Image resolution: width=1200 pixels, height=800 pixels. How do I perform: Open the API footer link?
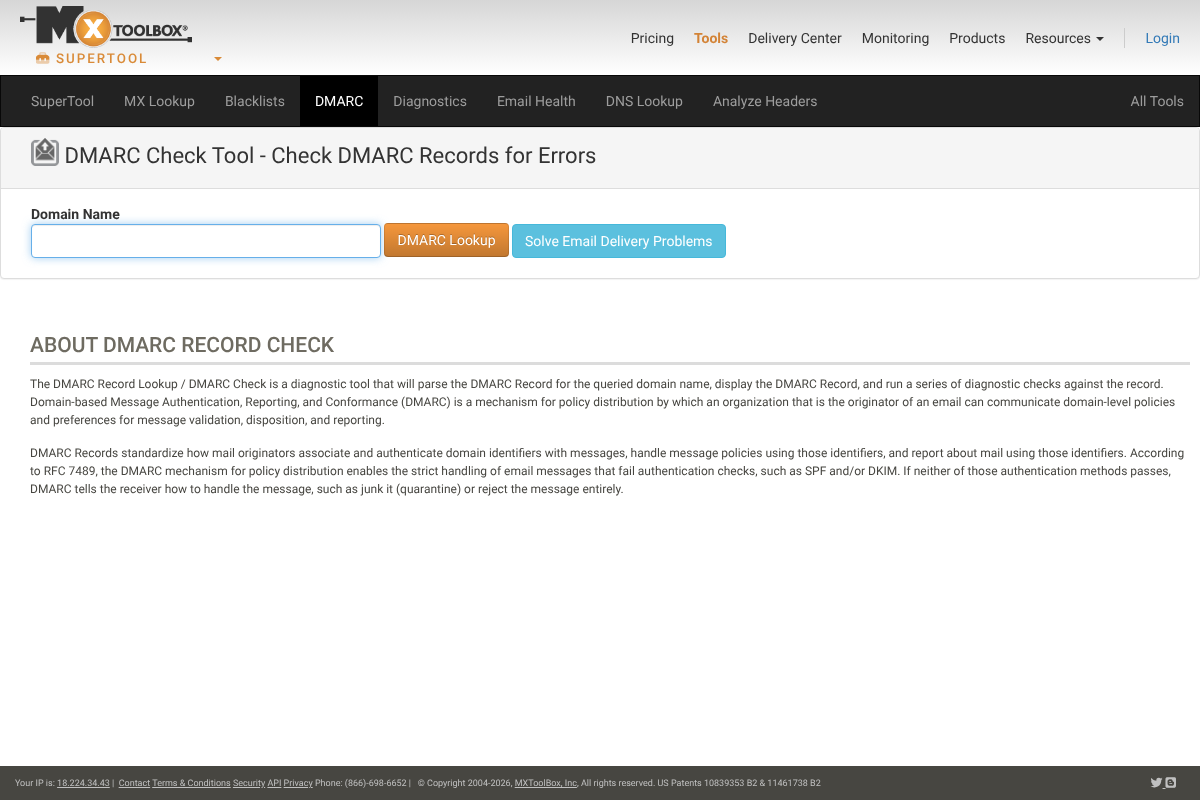[x=274, y=783]
